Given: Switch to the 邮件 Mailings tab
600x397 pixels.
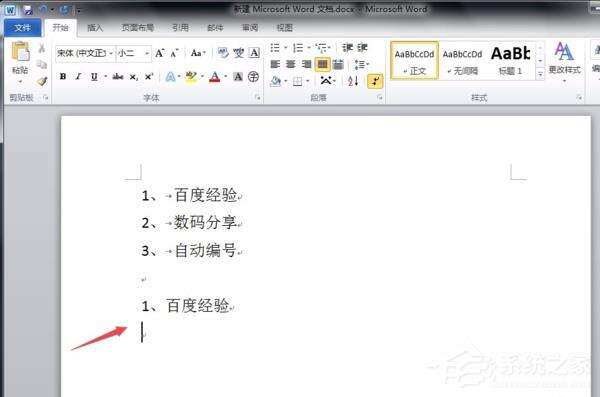Looking at the screenshot, I should pyautogui.click(x=215, y=28).
